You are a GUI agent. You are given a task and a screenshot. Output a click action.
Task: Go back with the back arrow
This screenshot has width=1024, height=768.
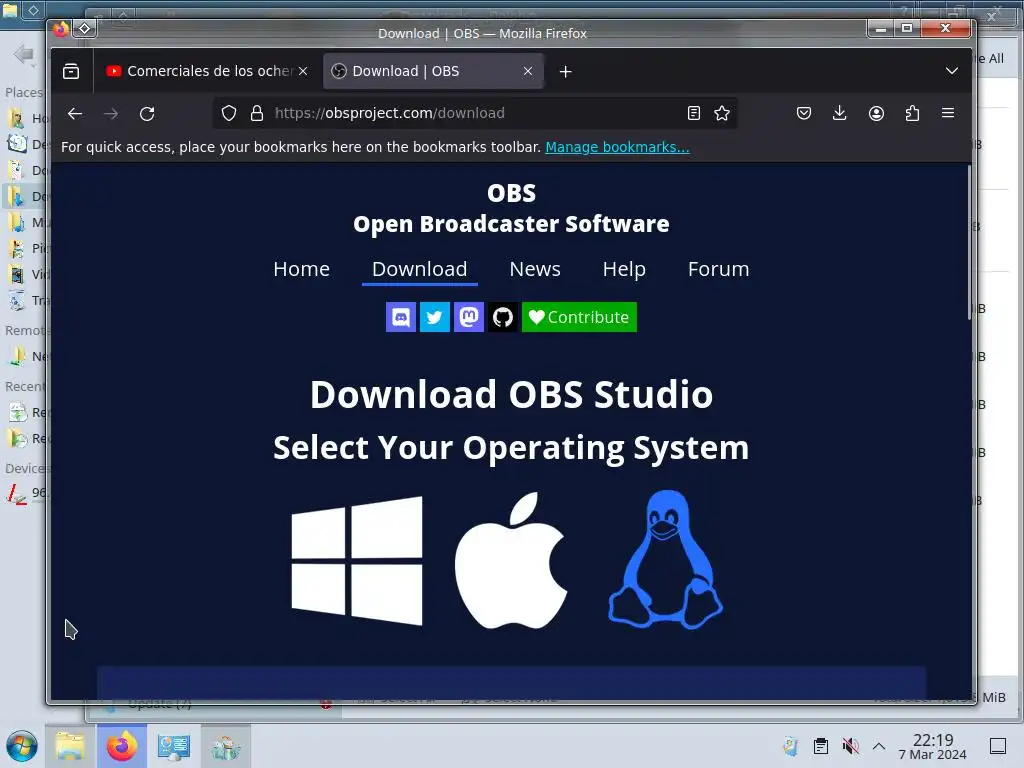pyautogui.click(x=75, y=114)
